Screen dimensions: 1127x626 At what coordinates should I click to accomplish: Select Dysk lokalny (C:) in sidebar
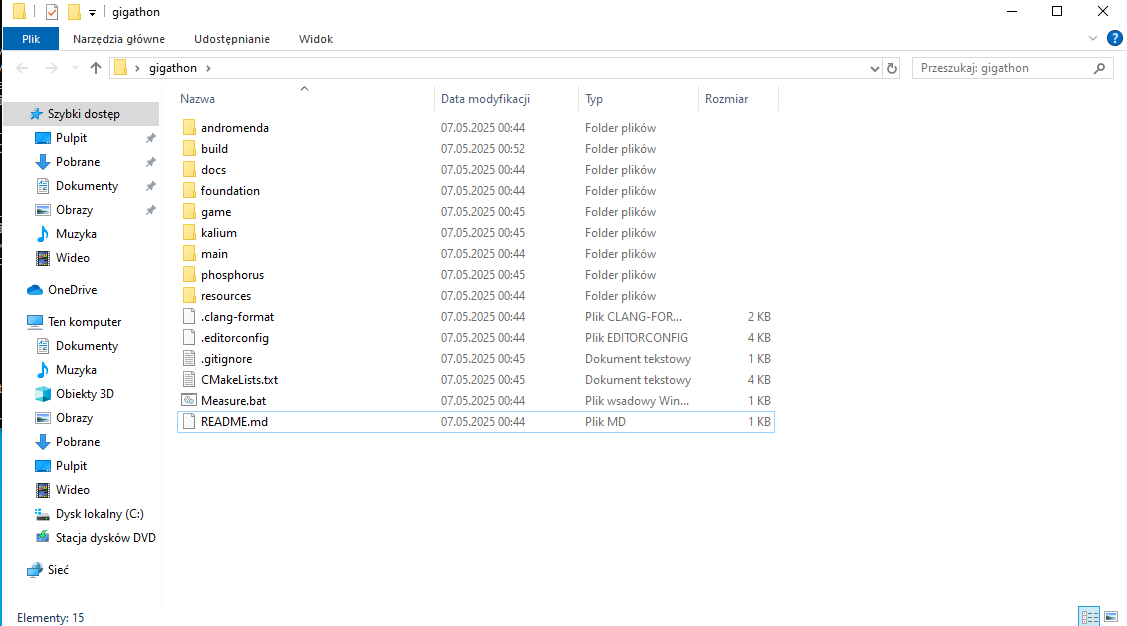(x=99, y=514)
